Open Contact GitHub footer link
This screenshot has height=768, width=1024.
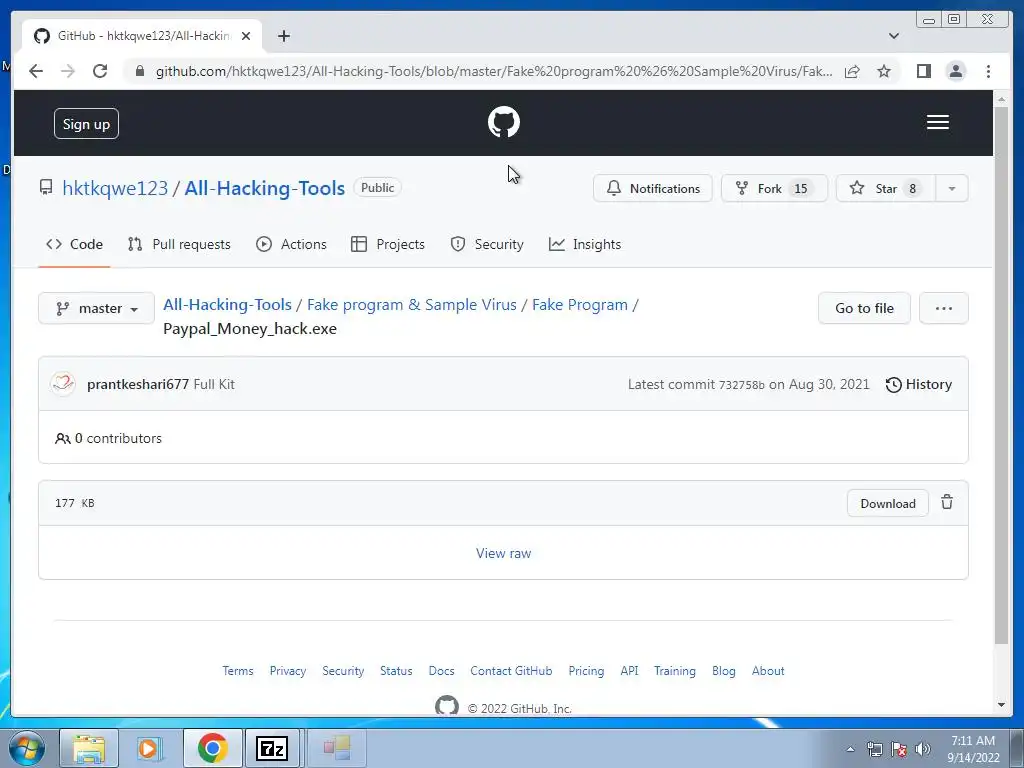pyautogui.click(x=511, y=671)
